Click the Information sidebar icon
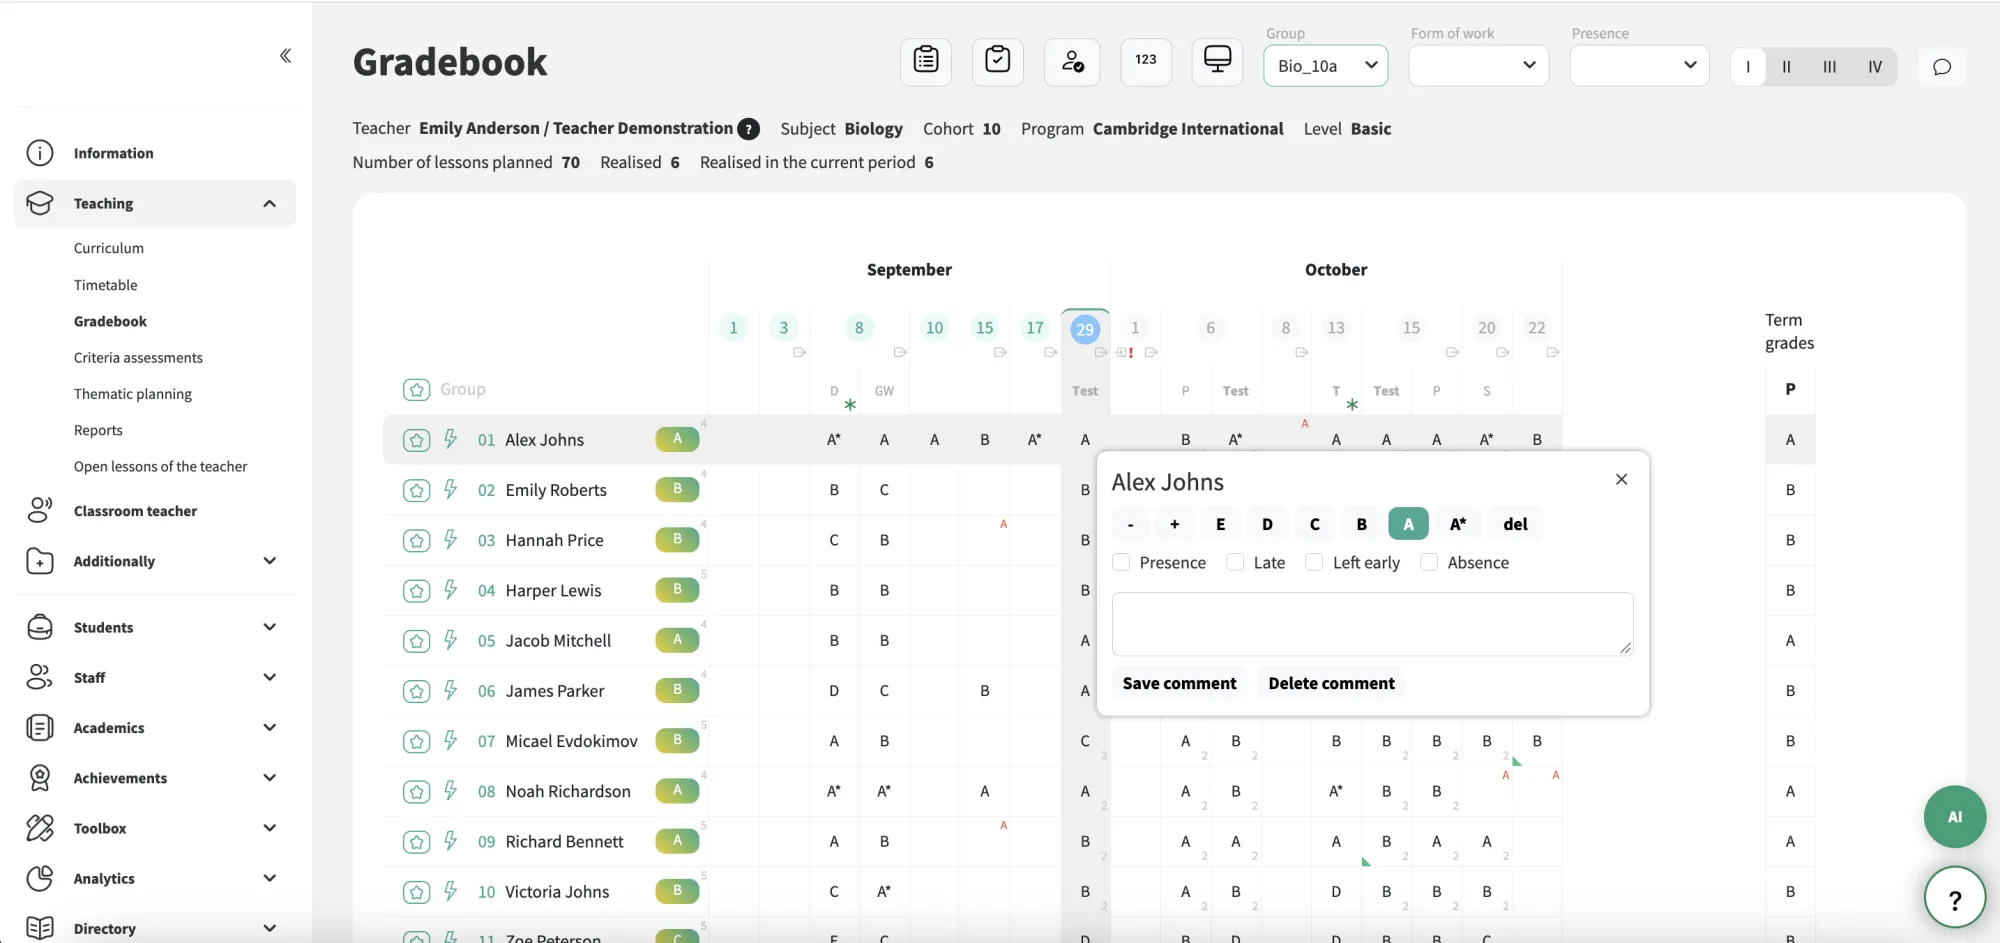The image size is (2000, 943). coord(39,153)
